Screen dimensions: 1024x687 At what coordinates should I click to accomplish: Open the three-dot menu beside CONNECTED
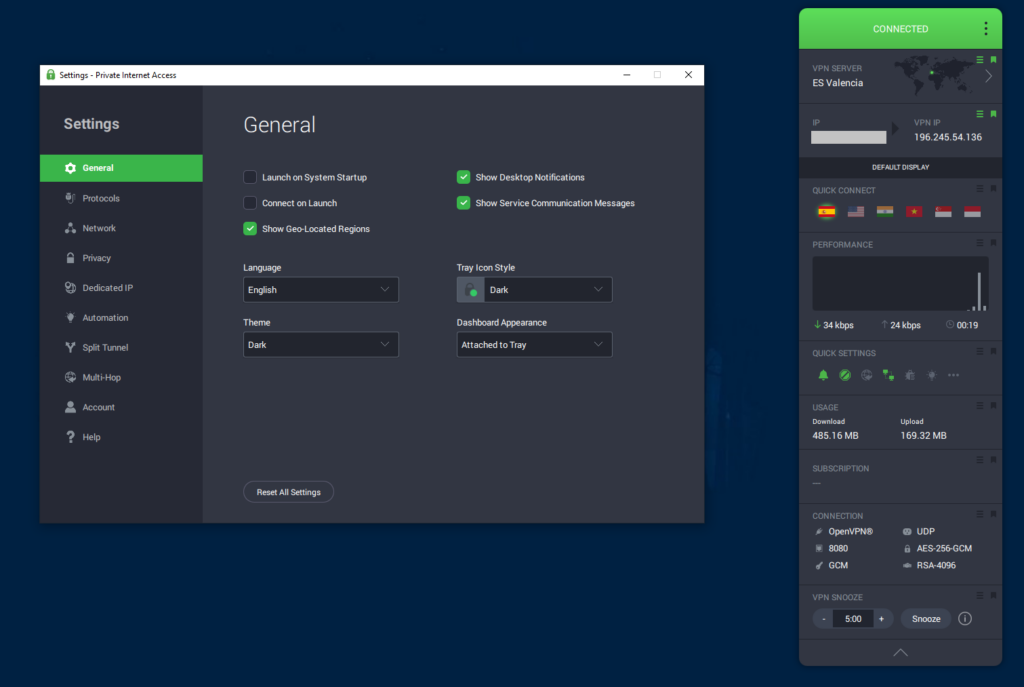click(985, 28)
